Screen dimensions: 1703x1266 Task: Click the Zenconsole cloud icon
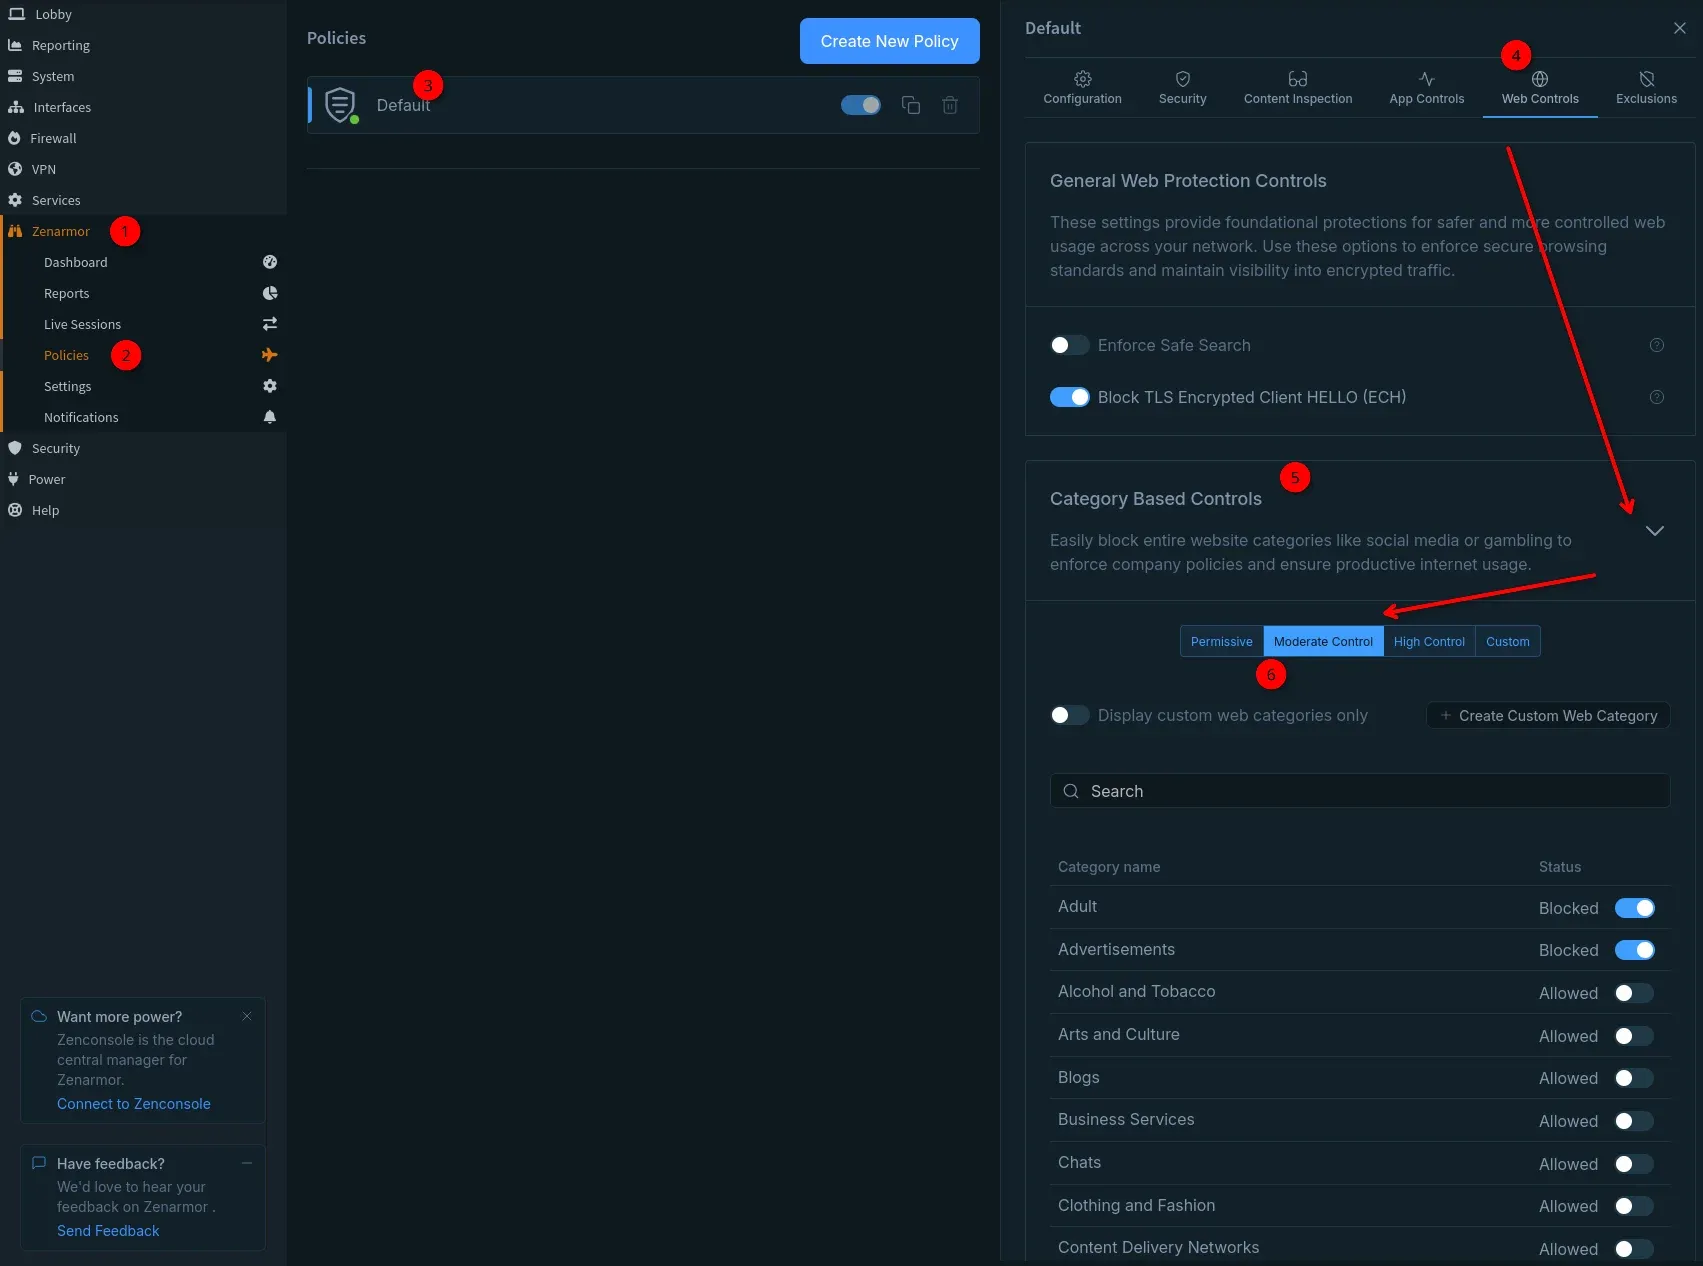(39, 1016)
